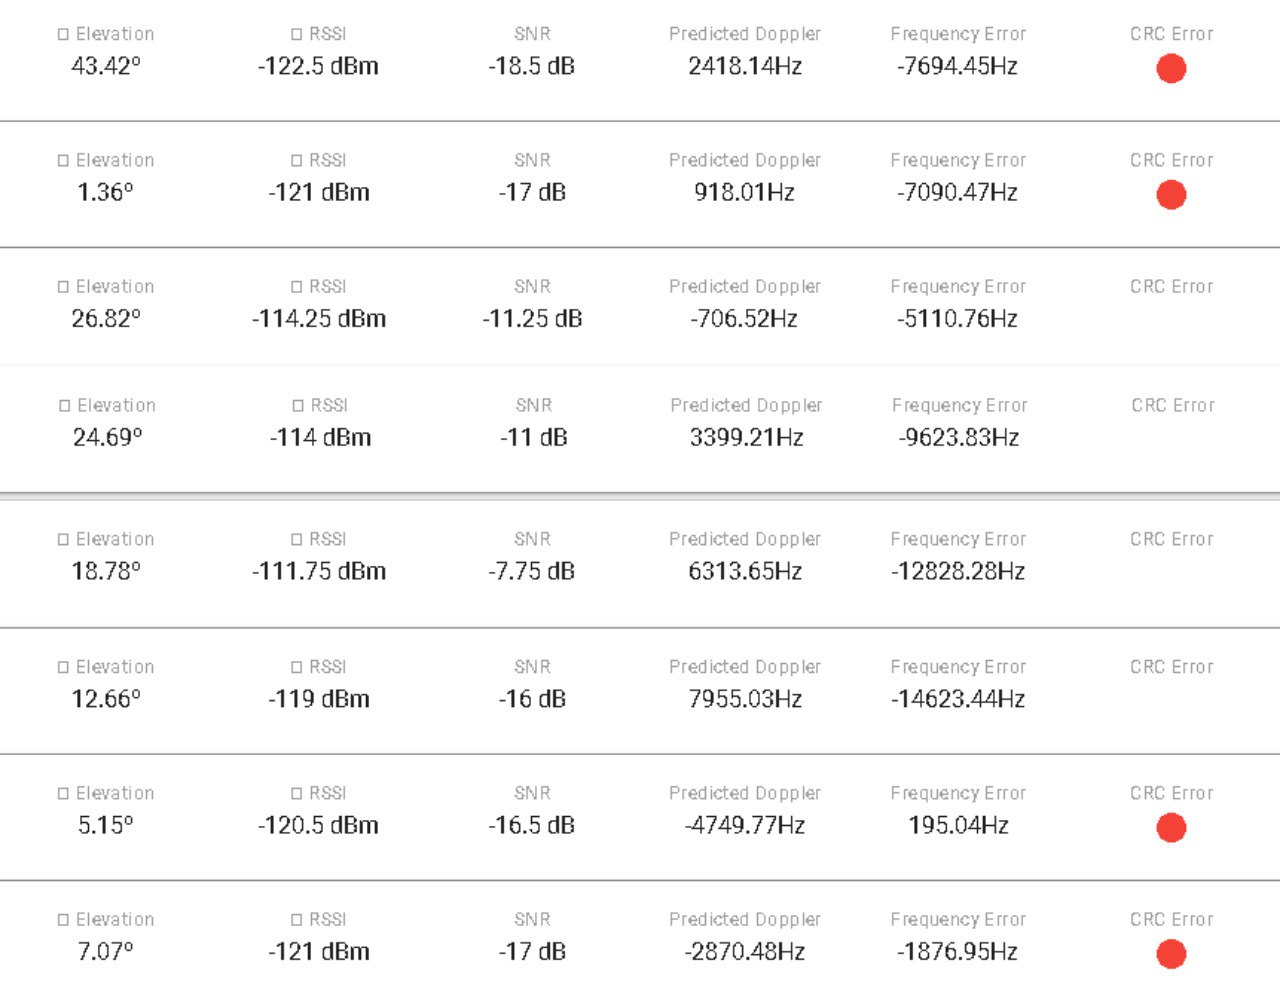Click the small icon beside Elevation 24.69°
This screenshot has height=1000, width=1280.
[x=65, y=406]
